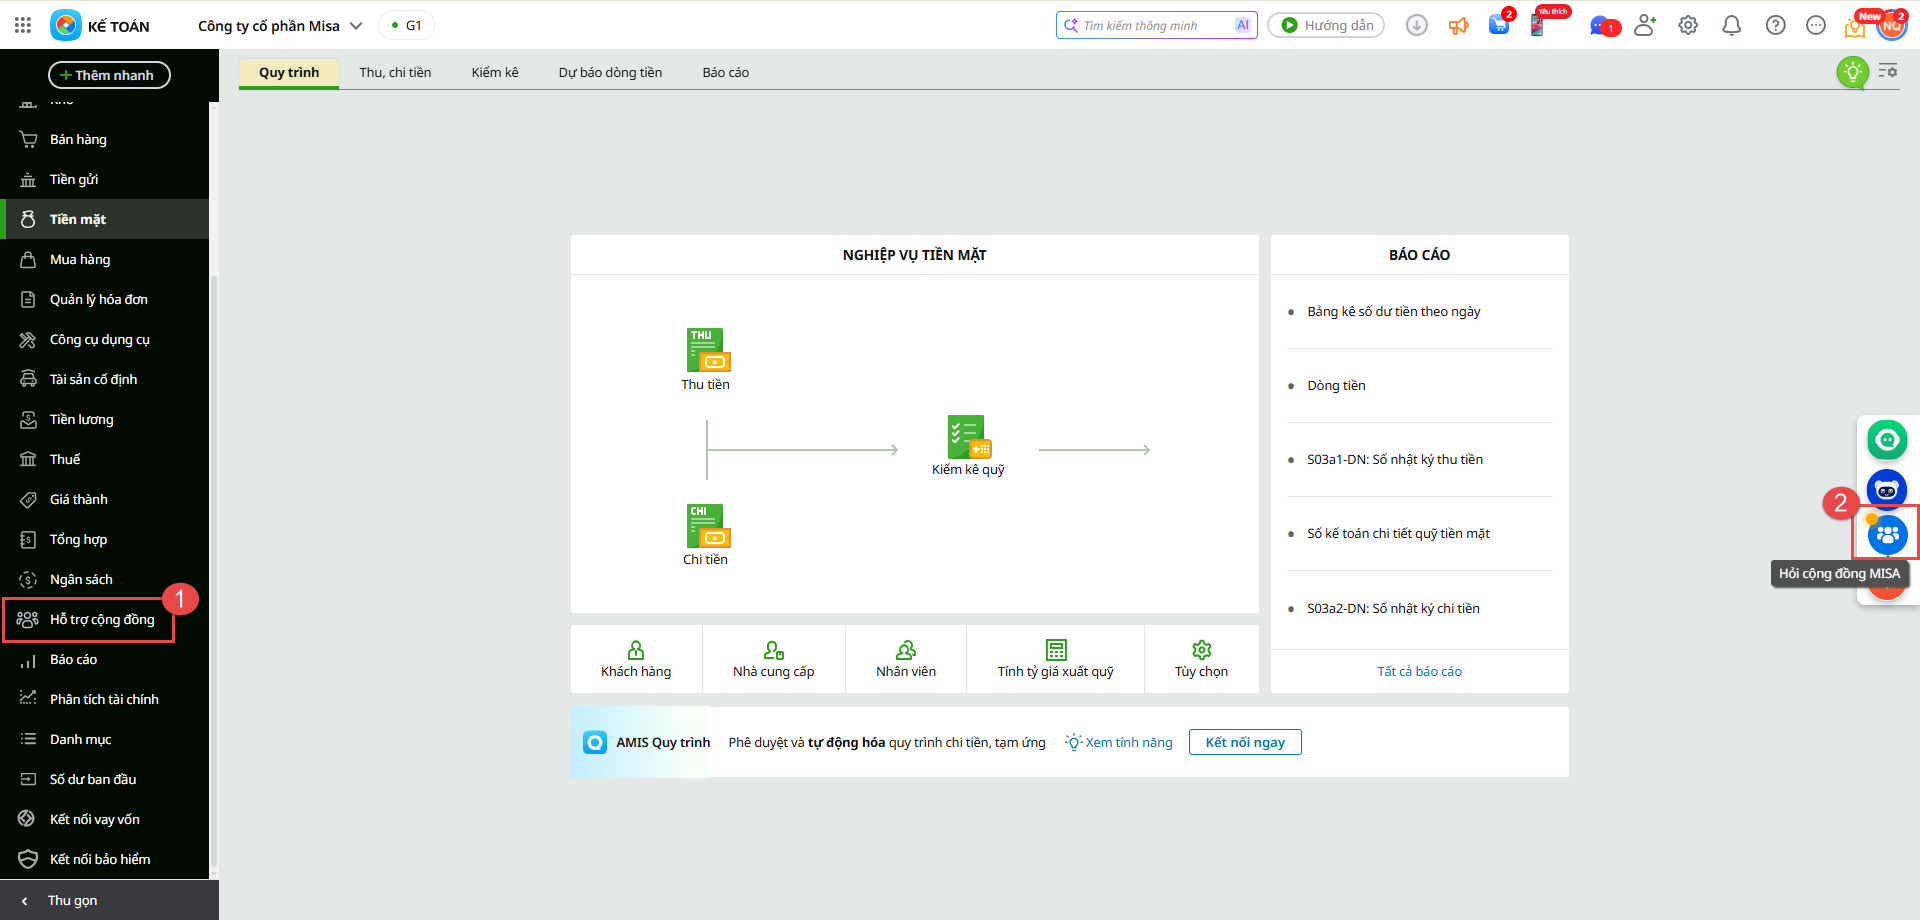1920x920 pixels.
Task: Open Phân tích tài chính in sidebar
Action: (105, 699)
